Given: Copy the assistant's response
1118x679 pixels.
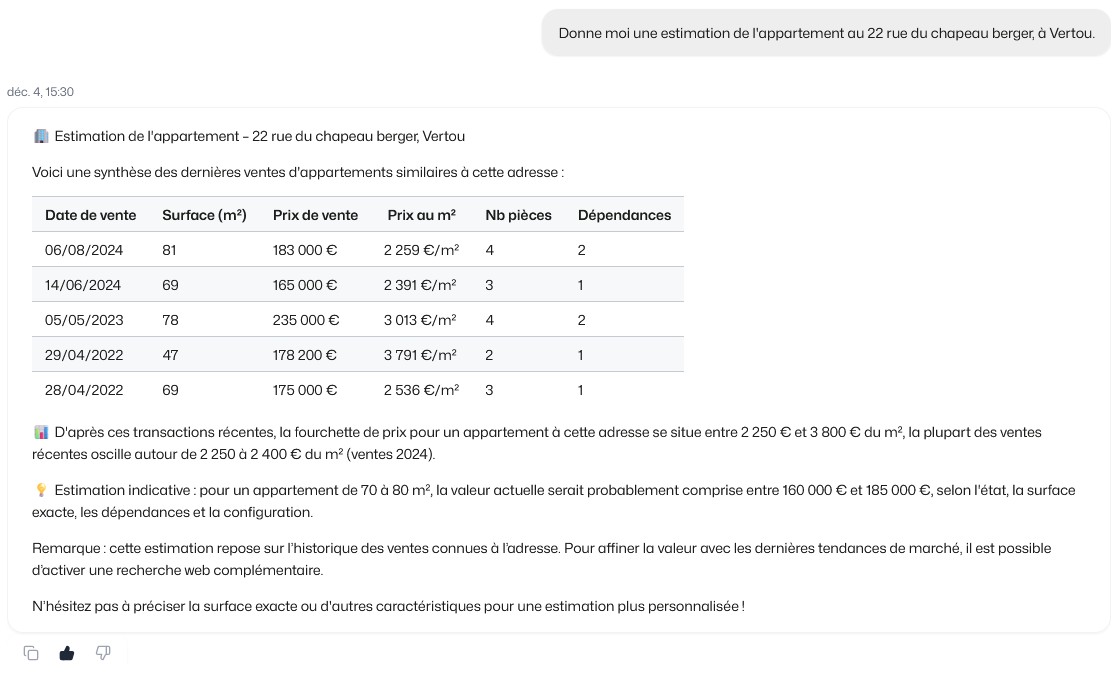Looking at the screenshot, I should tap(31, 653).
